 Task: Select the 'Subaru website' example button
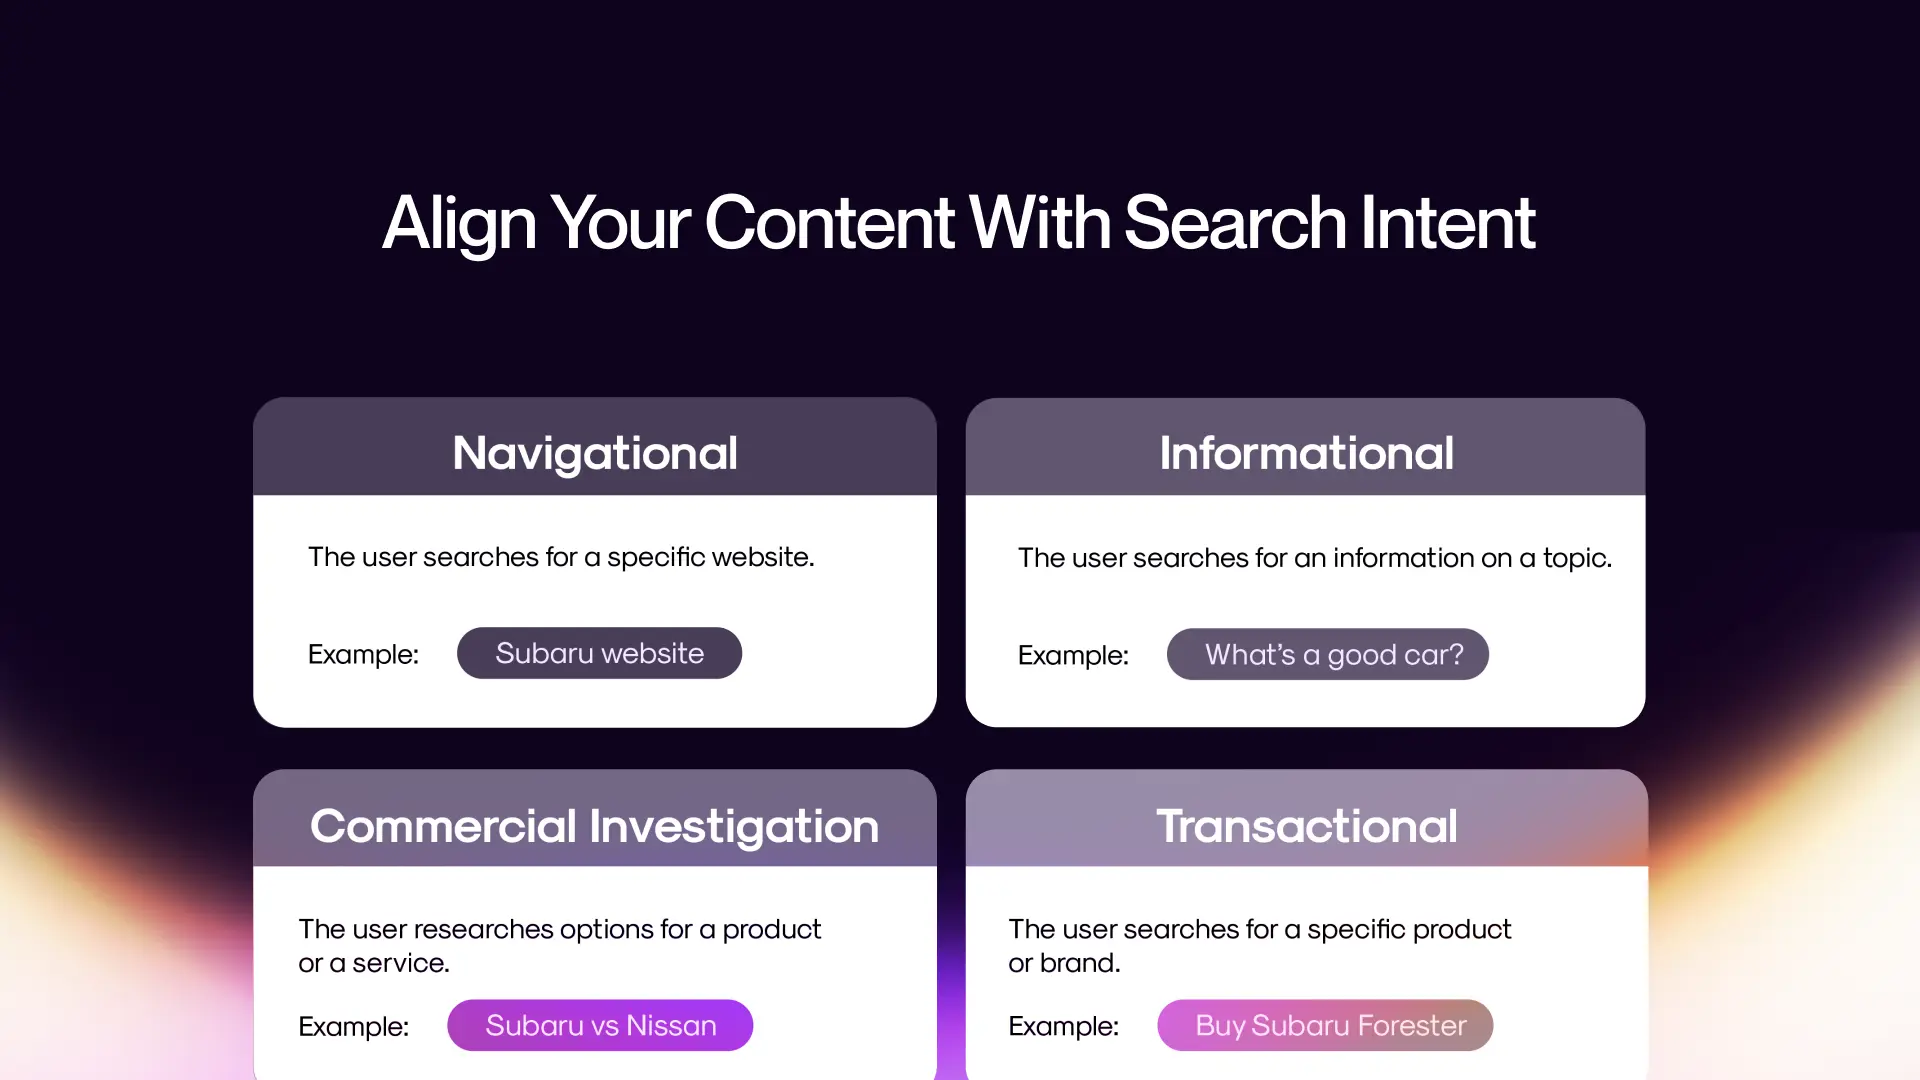599,653
